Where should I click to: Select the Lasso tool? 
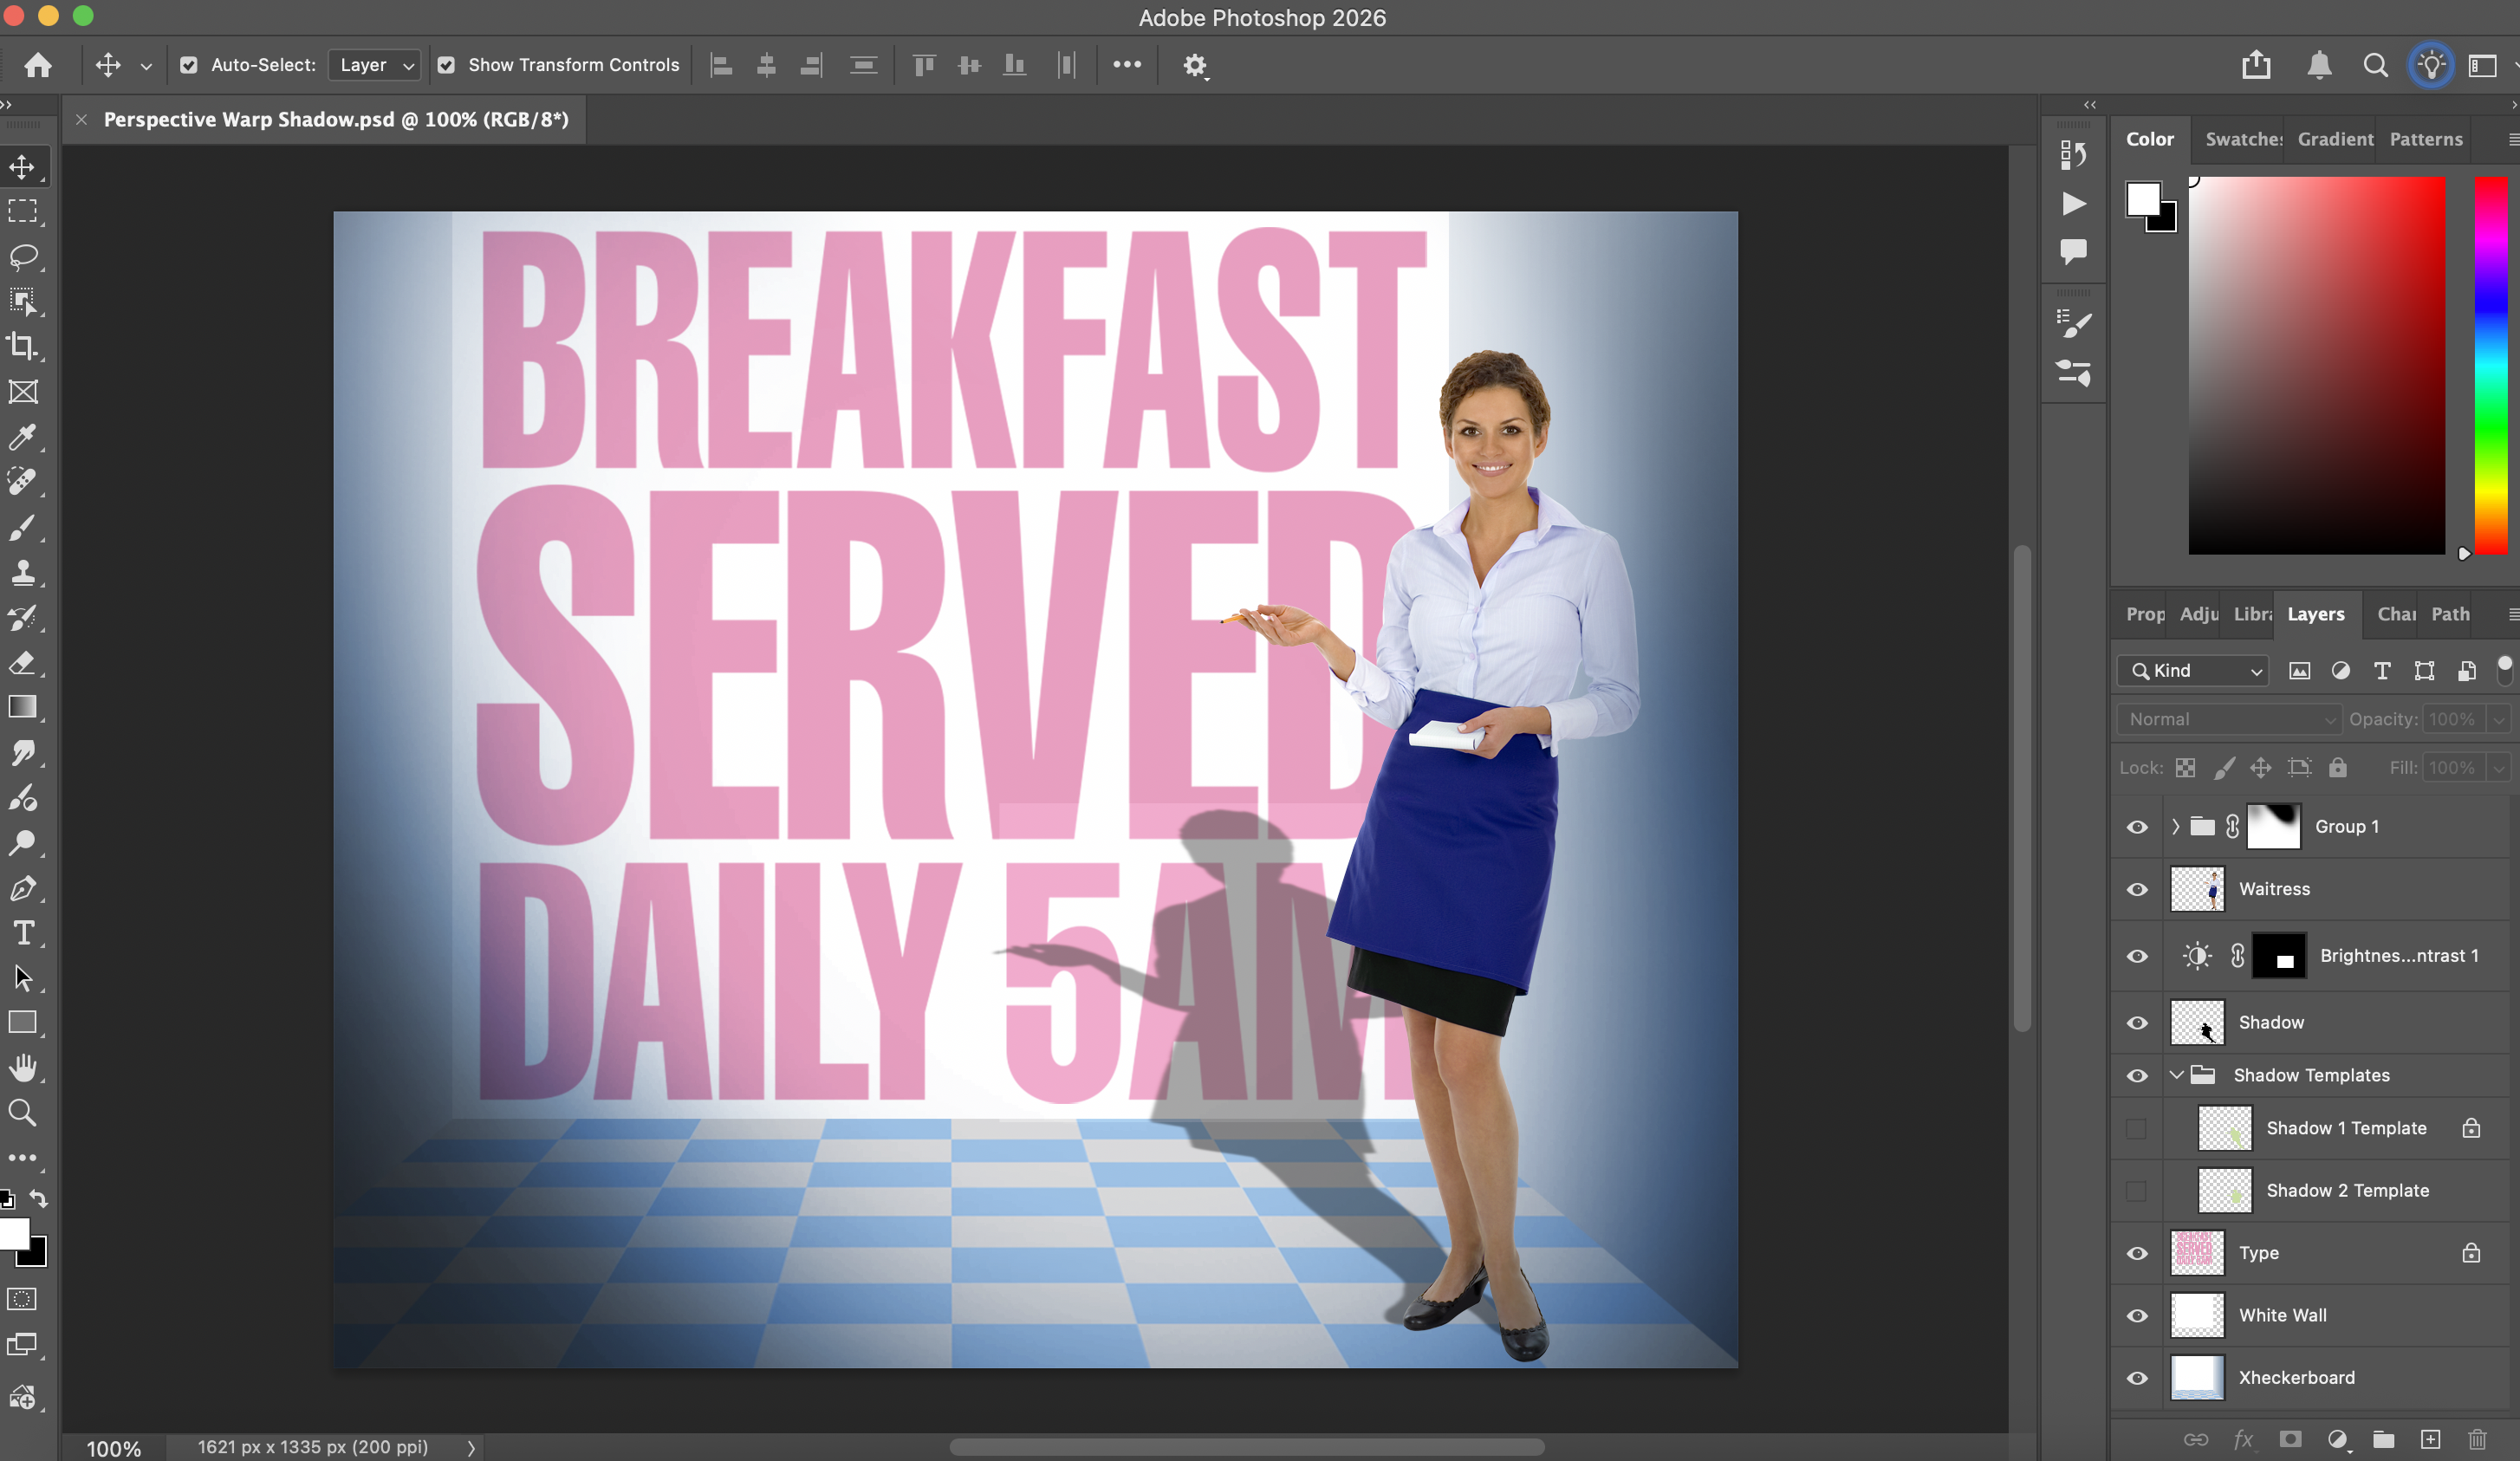pyautogui.click(x=23, y=257)
